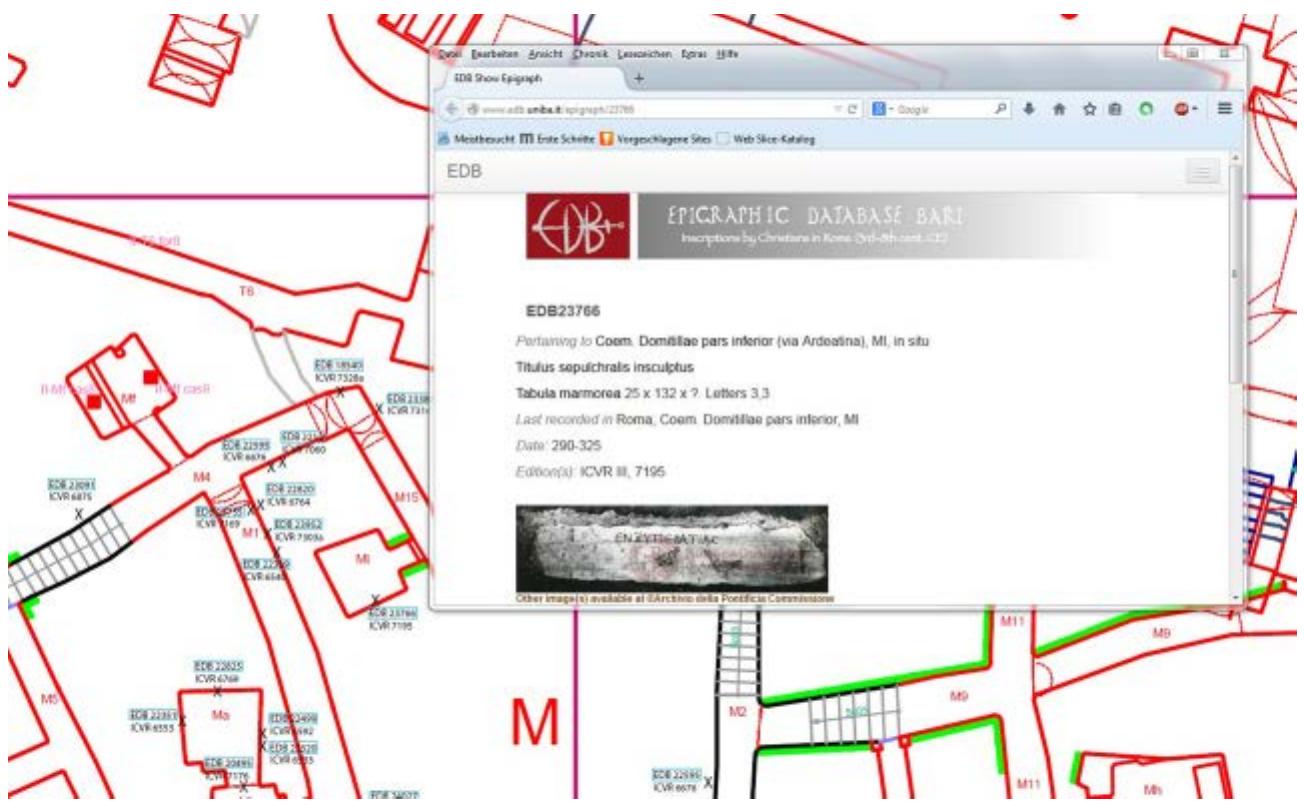This screenshot has width=1304, height=808.
Task: Open the Web Slice-Katalog bookmark
Action: coord(765,140)
